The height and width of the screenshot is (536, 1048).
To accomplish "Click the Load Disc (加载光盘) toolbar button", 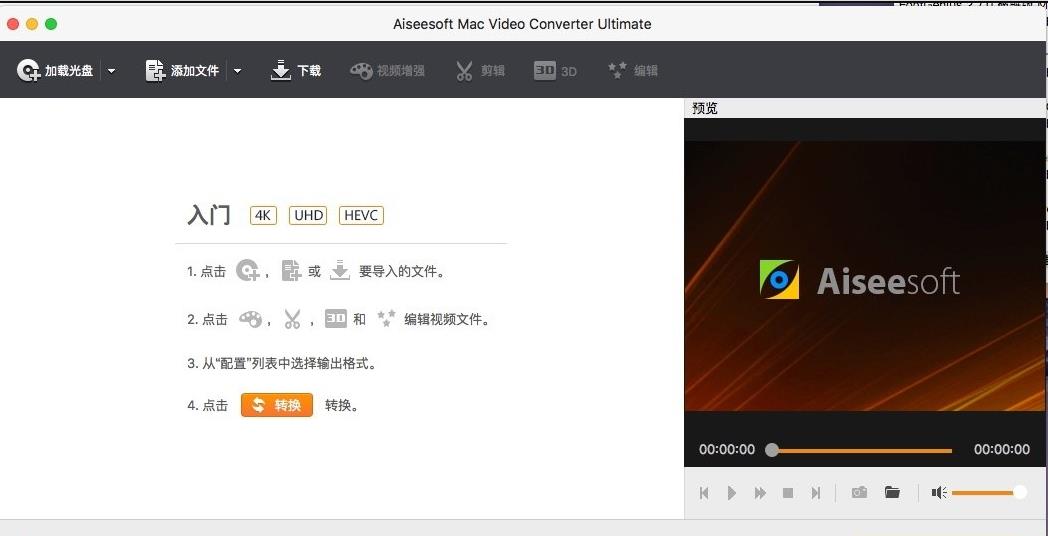I will [55, 70].
